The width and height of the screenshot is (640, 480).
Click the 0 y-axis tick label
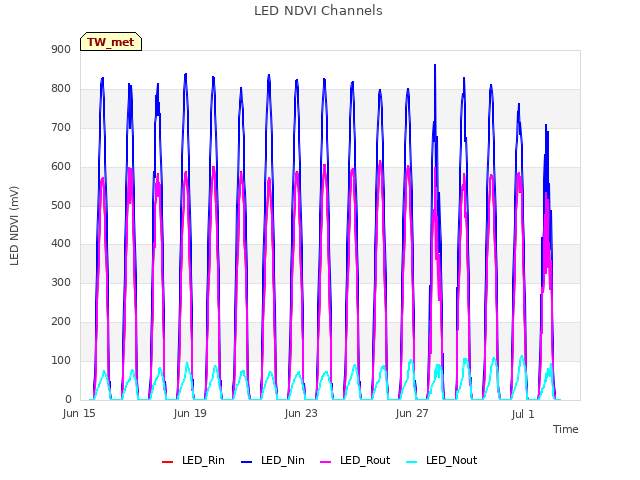point(68,399)
